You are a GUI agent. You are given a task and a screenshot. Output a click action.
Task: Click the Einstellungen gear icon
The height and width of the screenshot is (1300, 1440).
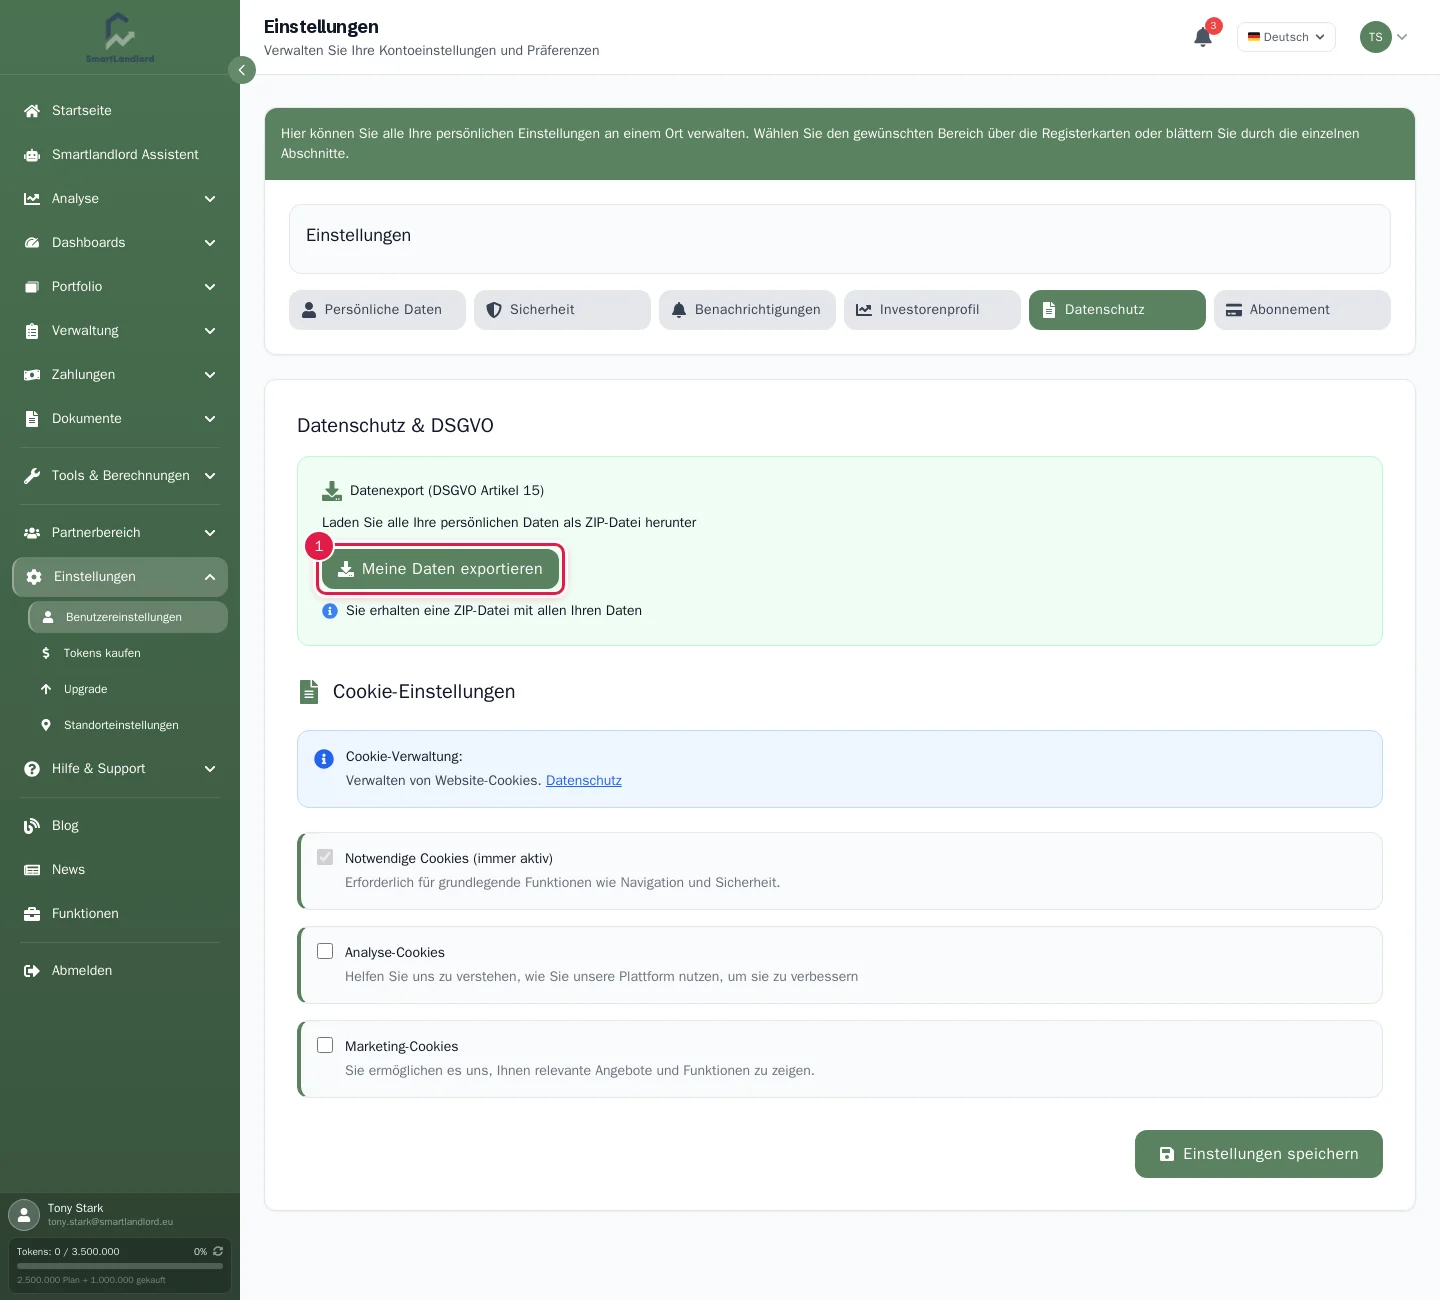[x=34, y=577]
